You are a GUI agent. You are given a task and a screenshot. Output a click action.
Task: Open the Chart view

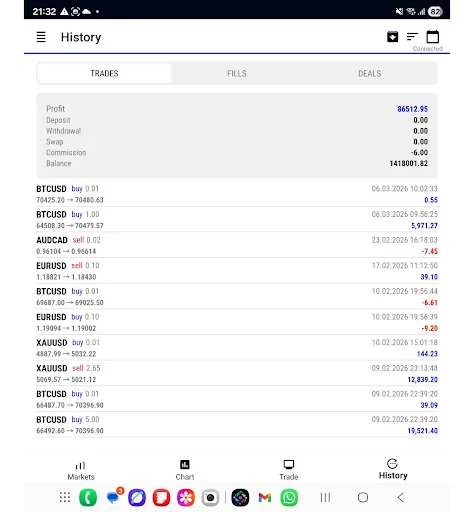pyautogui.click(x=185, y=470)
